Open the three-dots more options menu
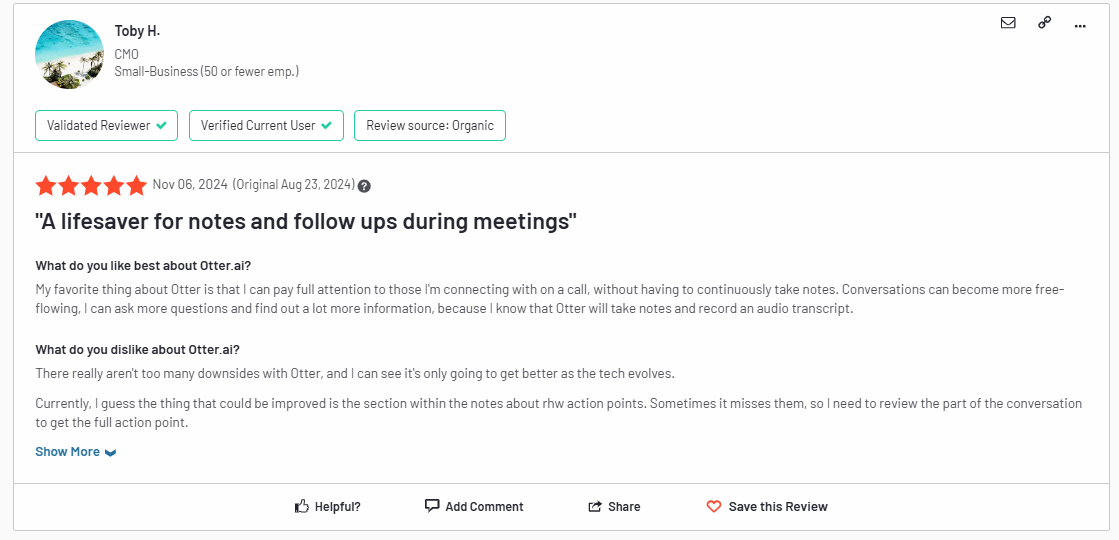 [1080, 26]
